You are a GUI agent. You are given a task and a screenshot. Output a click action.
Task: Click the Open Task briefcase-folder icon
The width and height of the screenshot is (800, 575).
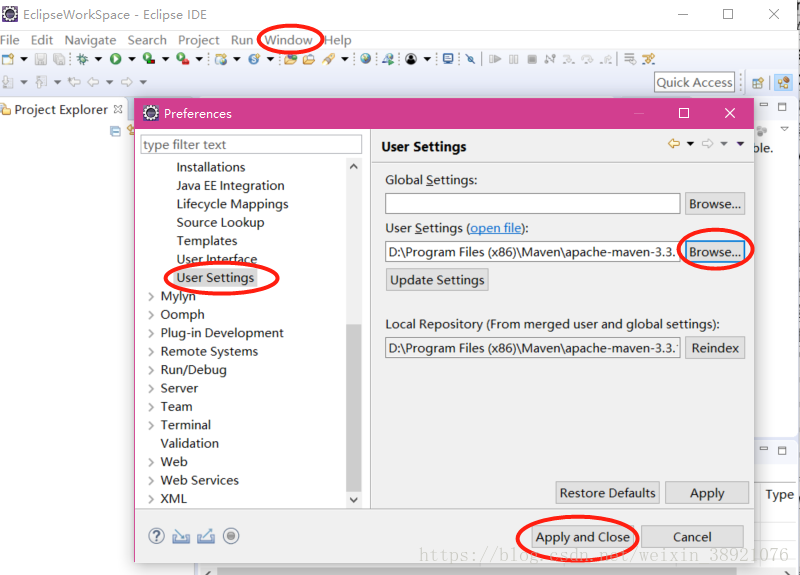(x=309, y=59)
